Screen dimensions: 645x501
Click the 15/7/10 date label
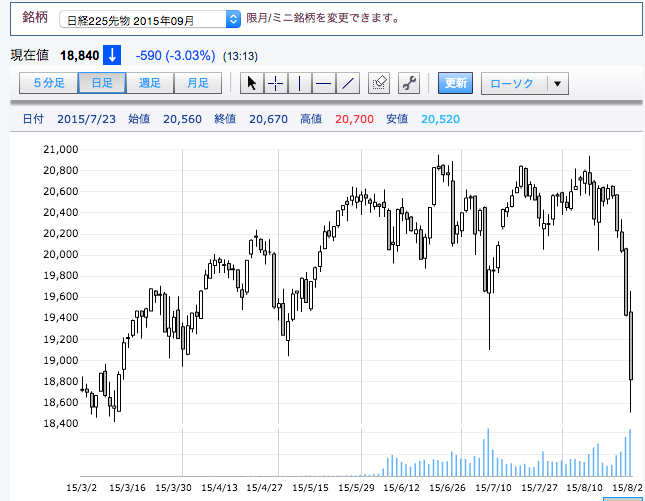point(493,488)
